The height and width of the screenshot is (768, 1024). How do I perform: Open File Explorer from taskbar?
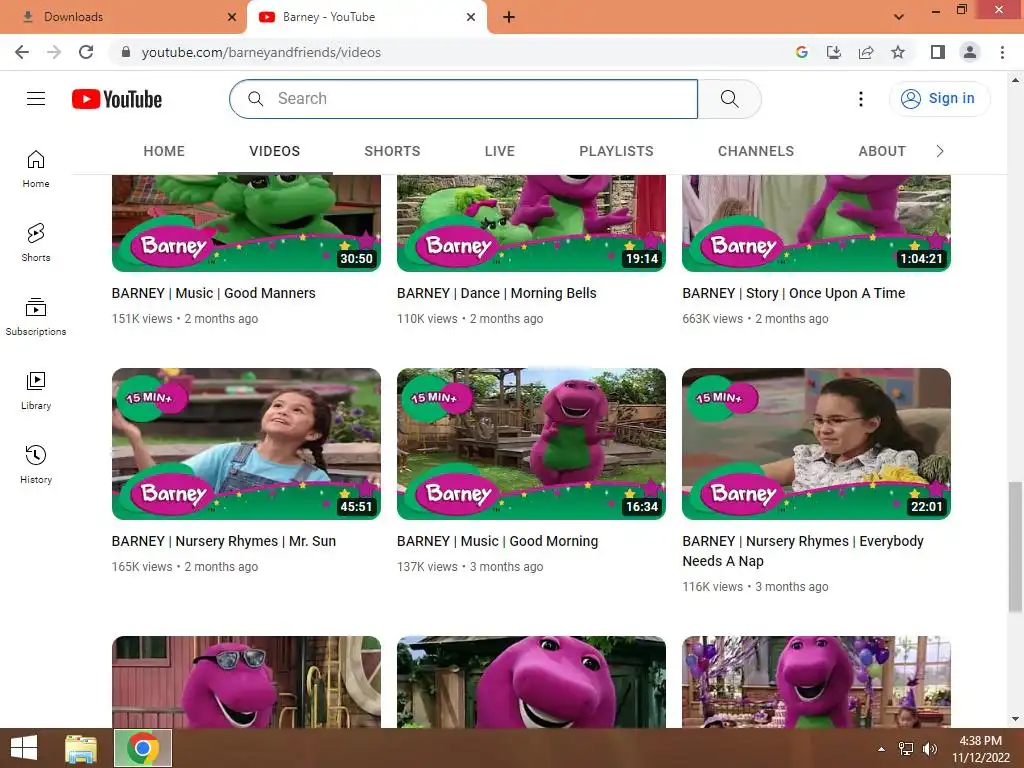(x=81, y=748)
